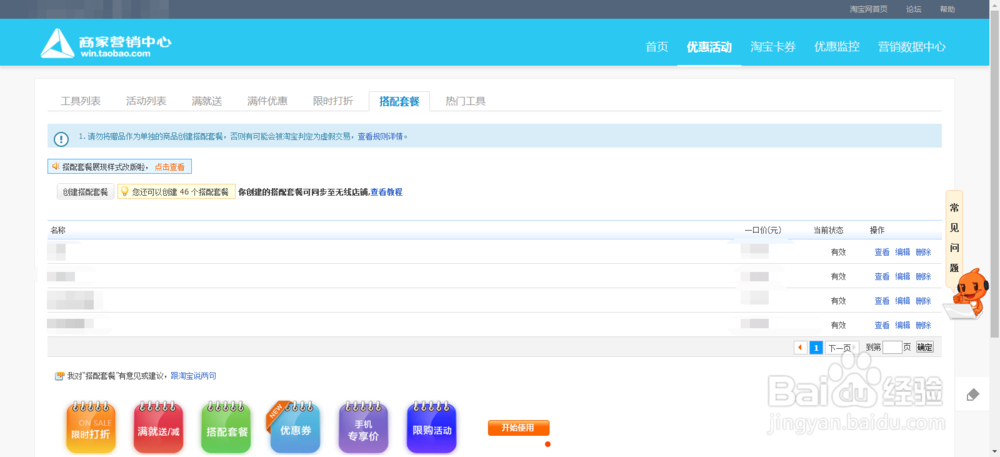Screen dimensions: 1000x457
Task: Open the 手机专享价 calendar icon
Action: click(363, 427)
